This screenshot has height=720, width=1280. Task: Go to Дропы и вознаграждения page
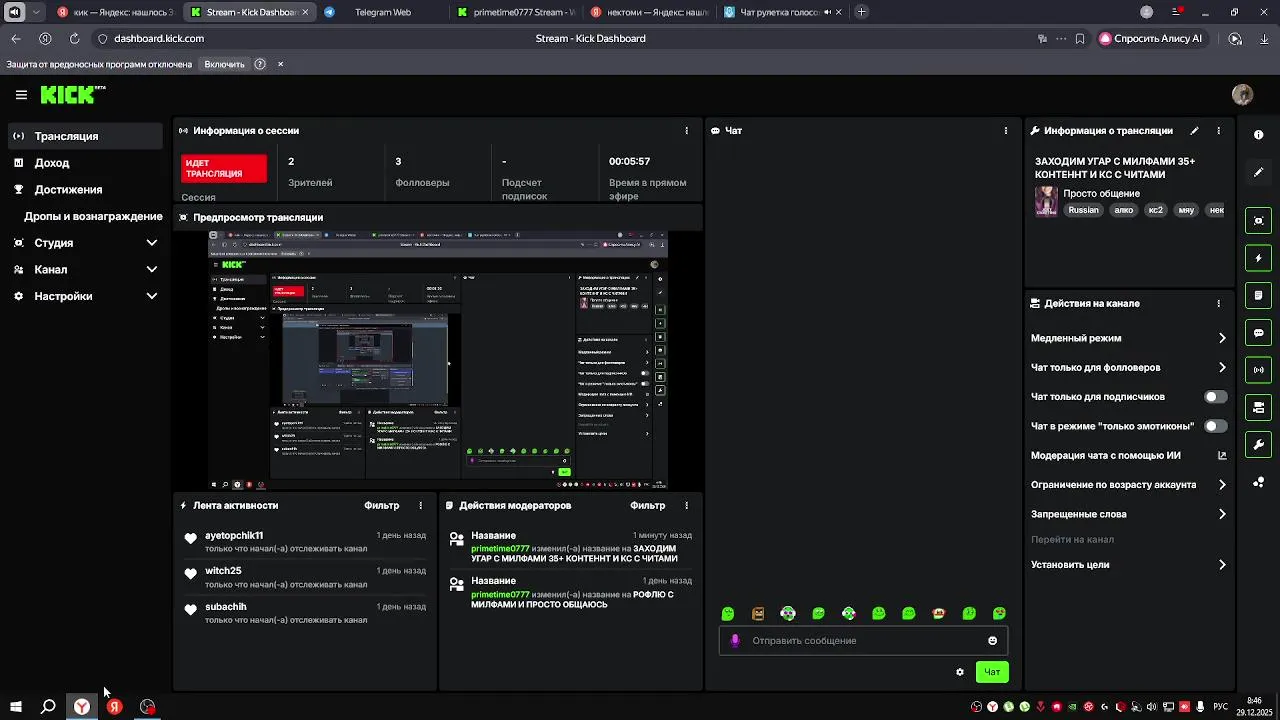(x=93, y=217)
